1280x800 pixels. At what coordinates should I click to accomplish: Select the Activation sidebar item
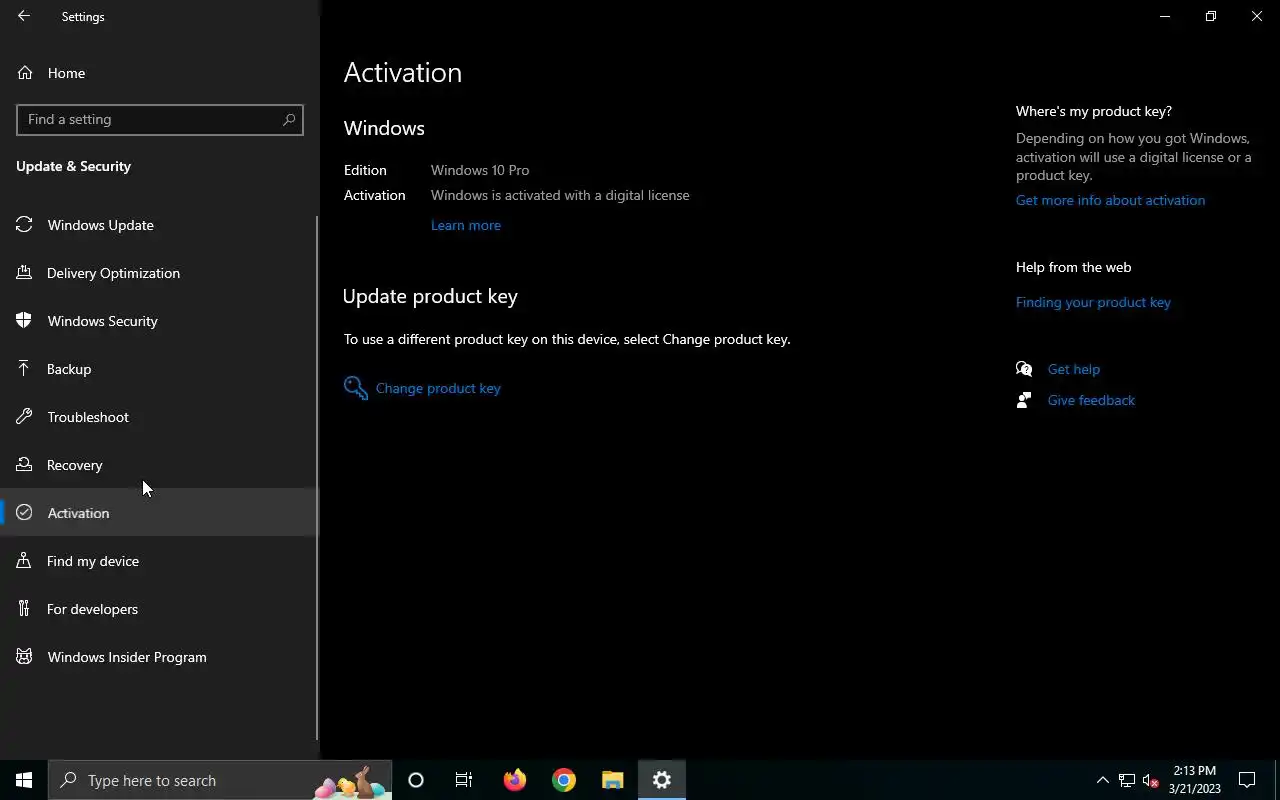pyautogui.click(x=160, y=513)
